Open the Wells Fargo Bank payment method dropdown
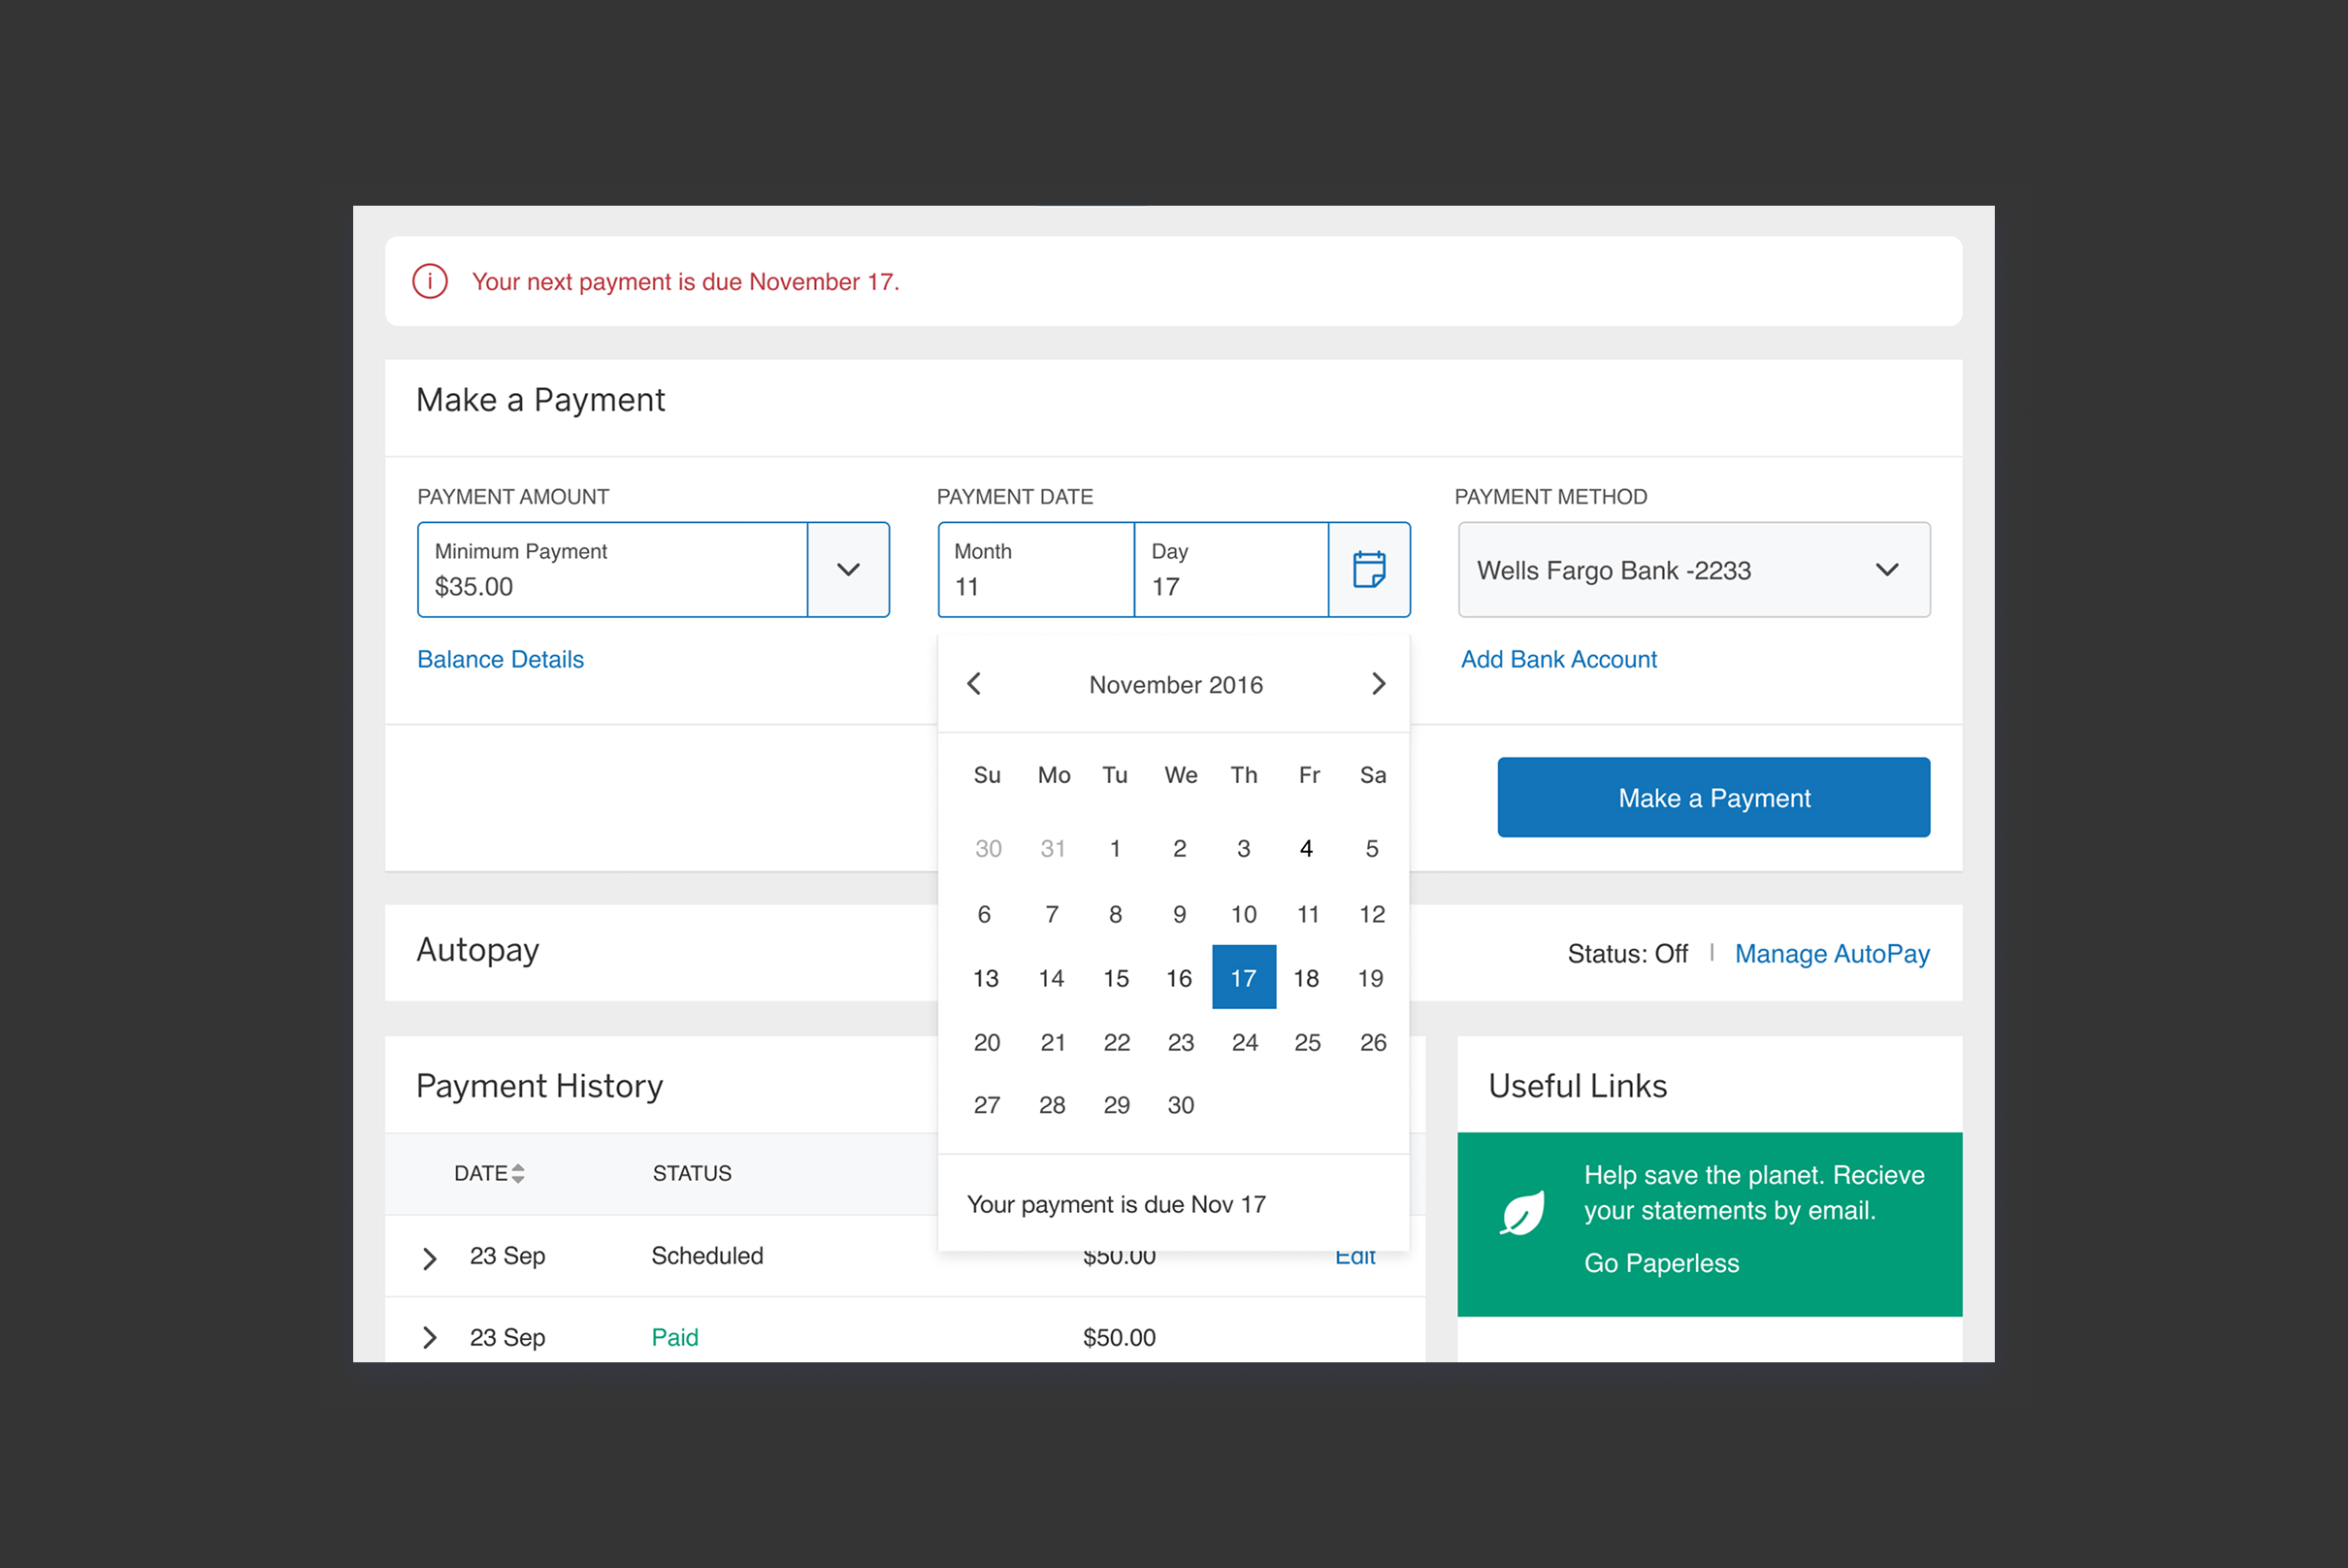The height and width of the screenshot is (1568, 2348). (x=1693, y=570)
